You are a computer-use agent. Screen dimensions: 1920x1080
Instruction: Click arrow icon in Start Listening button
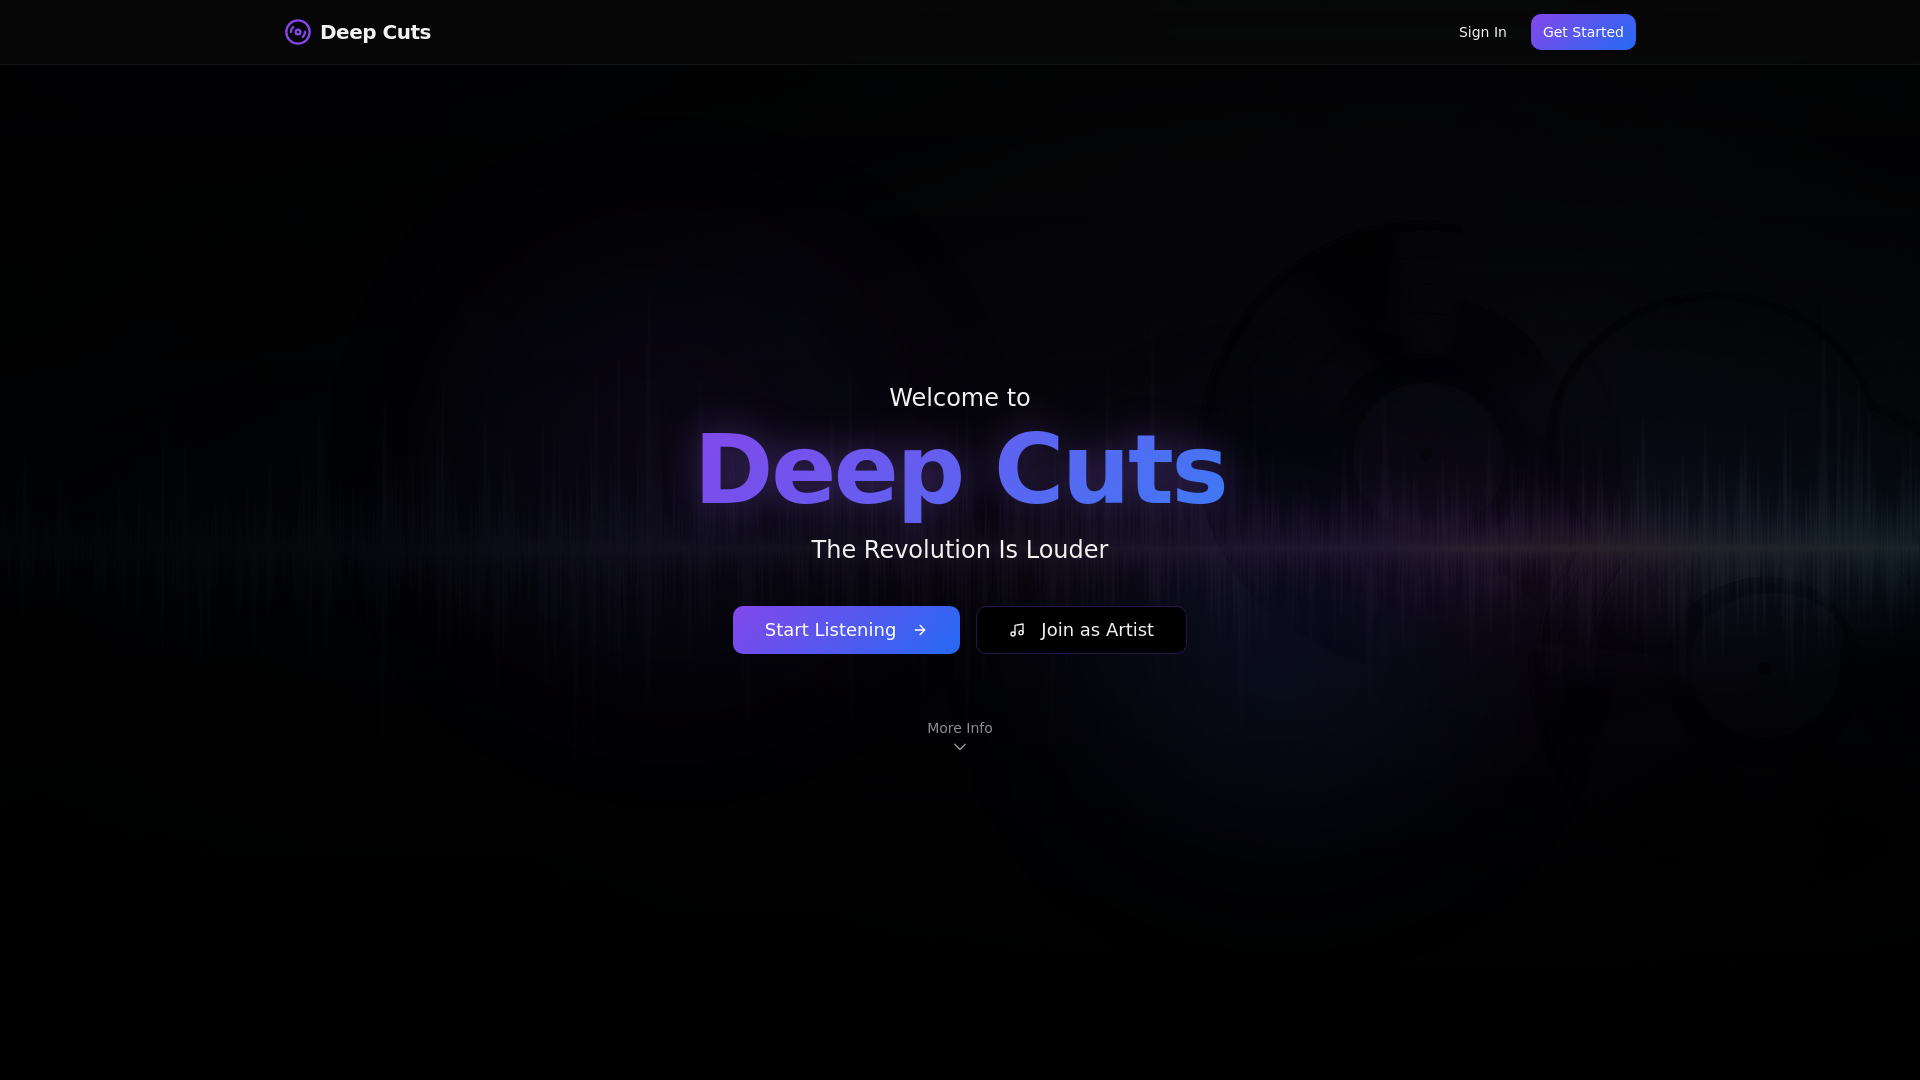pyautogui.click(x=920, y=630)
